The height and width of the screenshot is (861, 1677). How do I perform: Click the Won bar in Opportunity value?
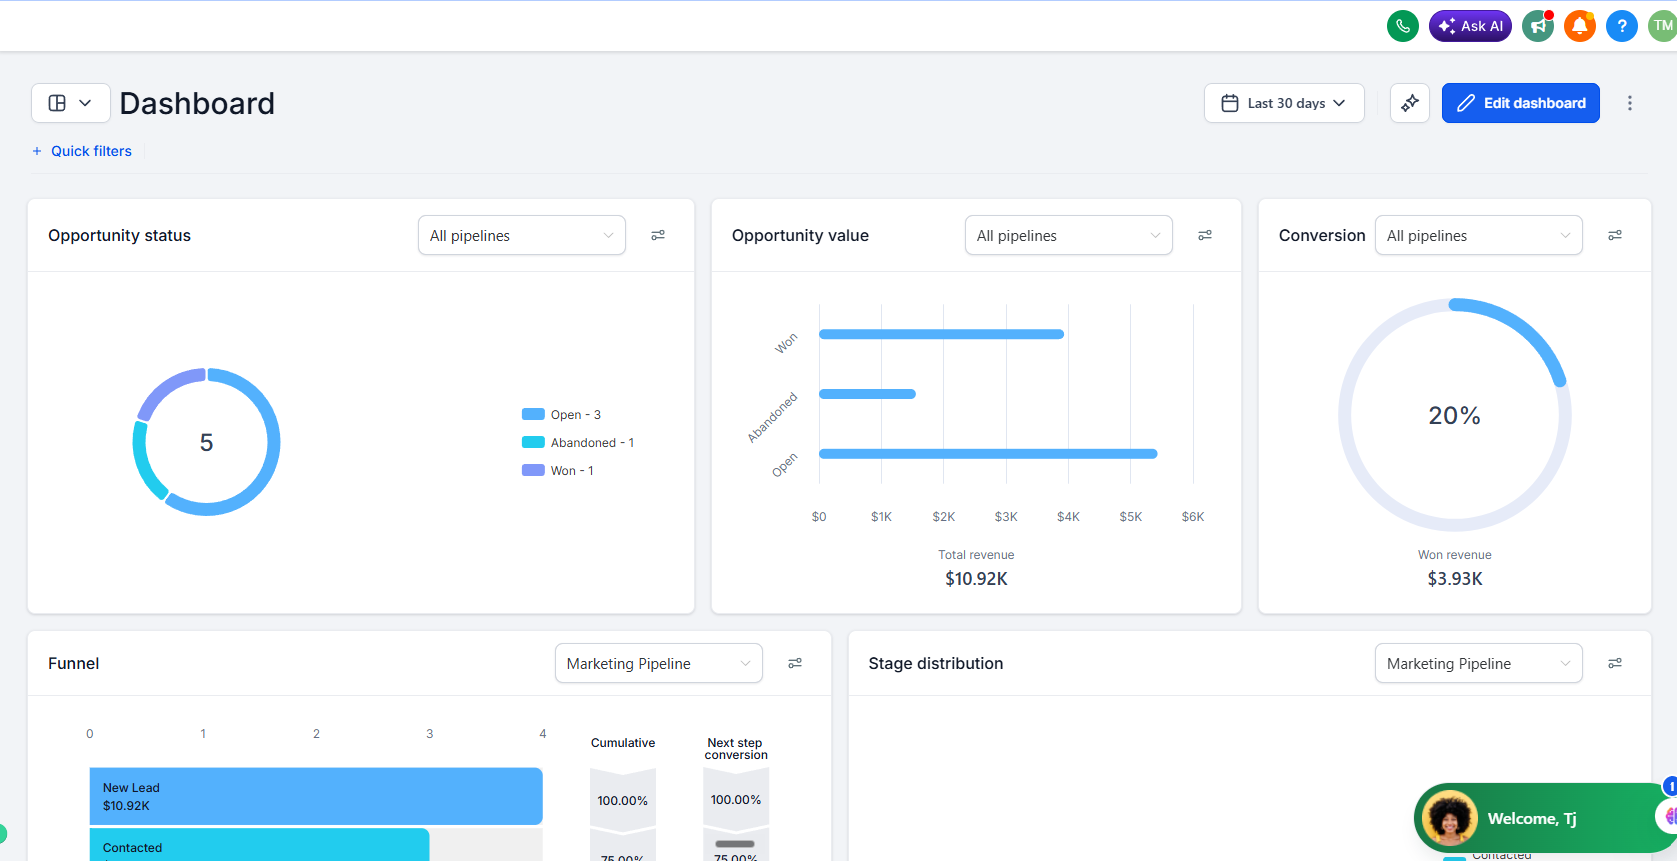pos(941,334)
